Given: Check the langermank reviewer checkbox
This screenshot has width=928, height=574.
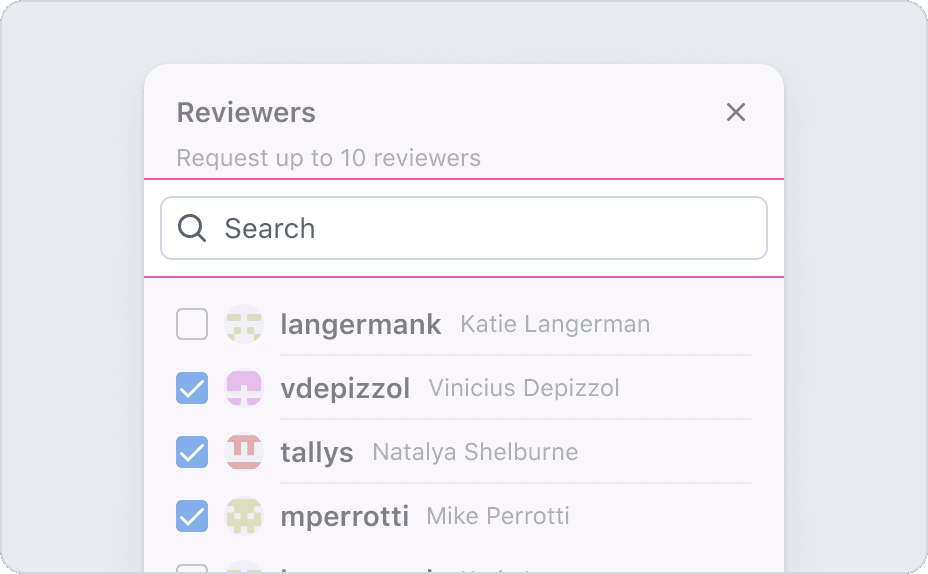Looking at the screenshot, I should click(x=192, y=324).
